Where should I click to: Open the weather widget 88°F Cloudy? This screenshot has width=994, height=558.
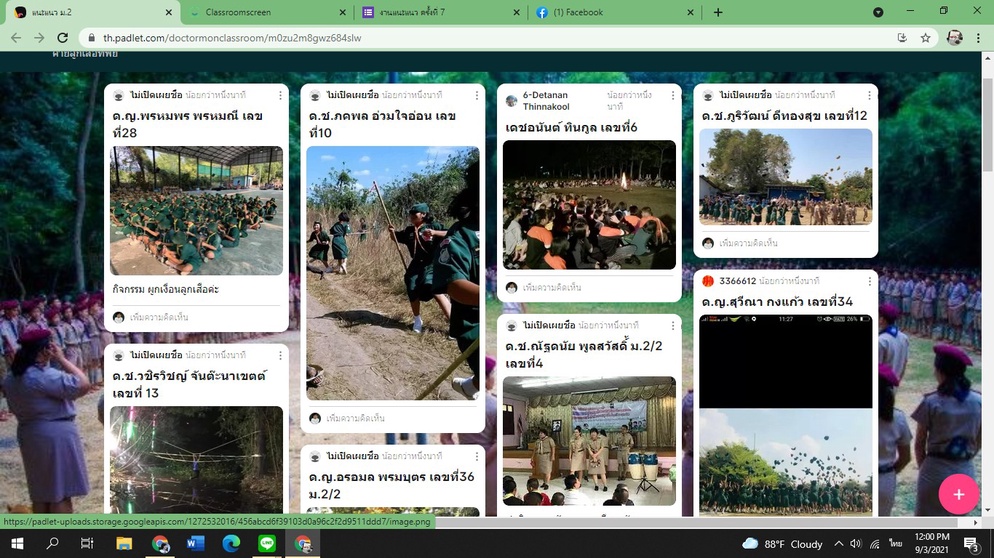pos(782,544)
